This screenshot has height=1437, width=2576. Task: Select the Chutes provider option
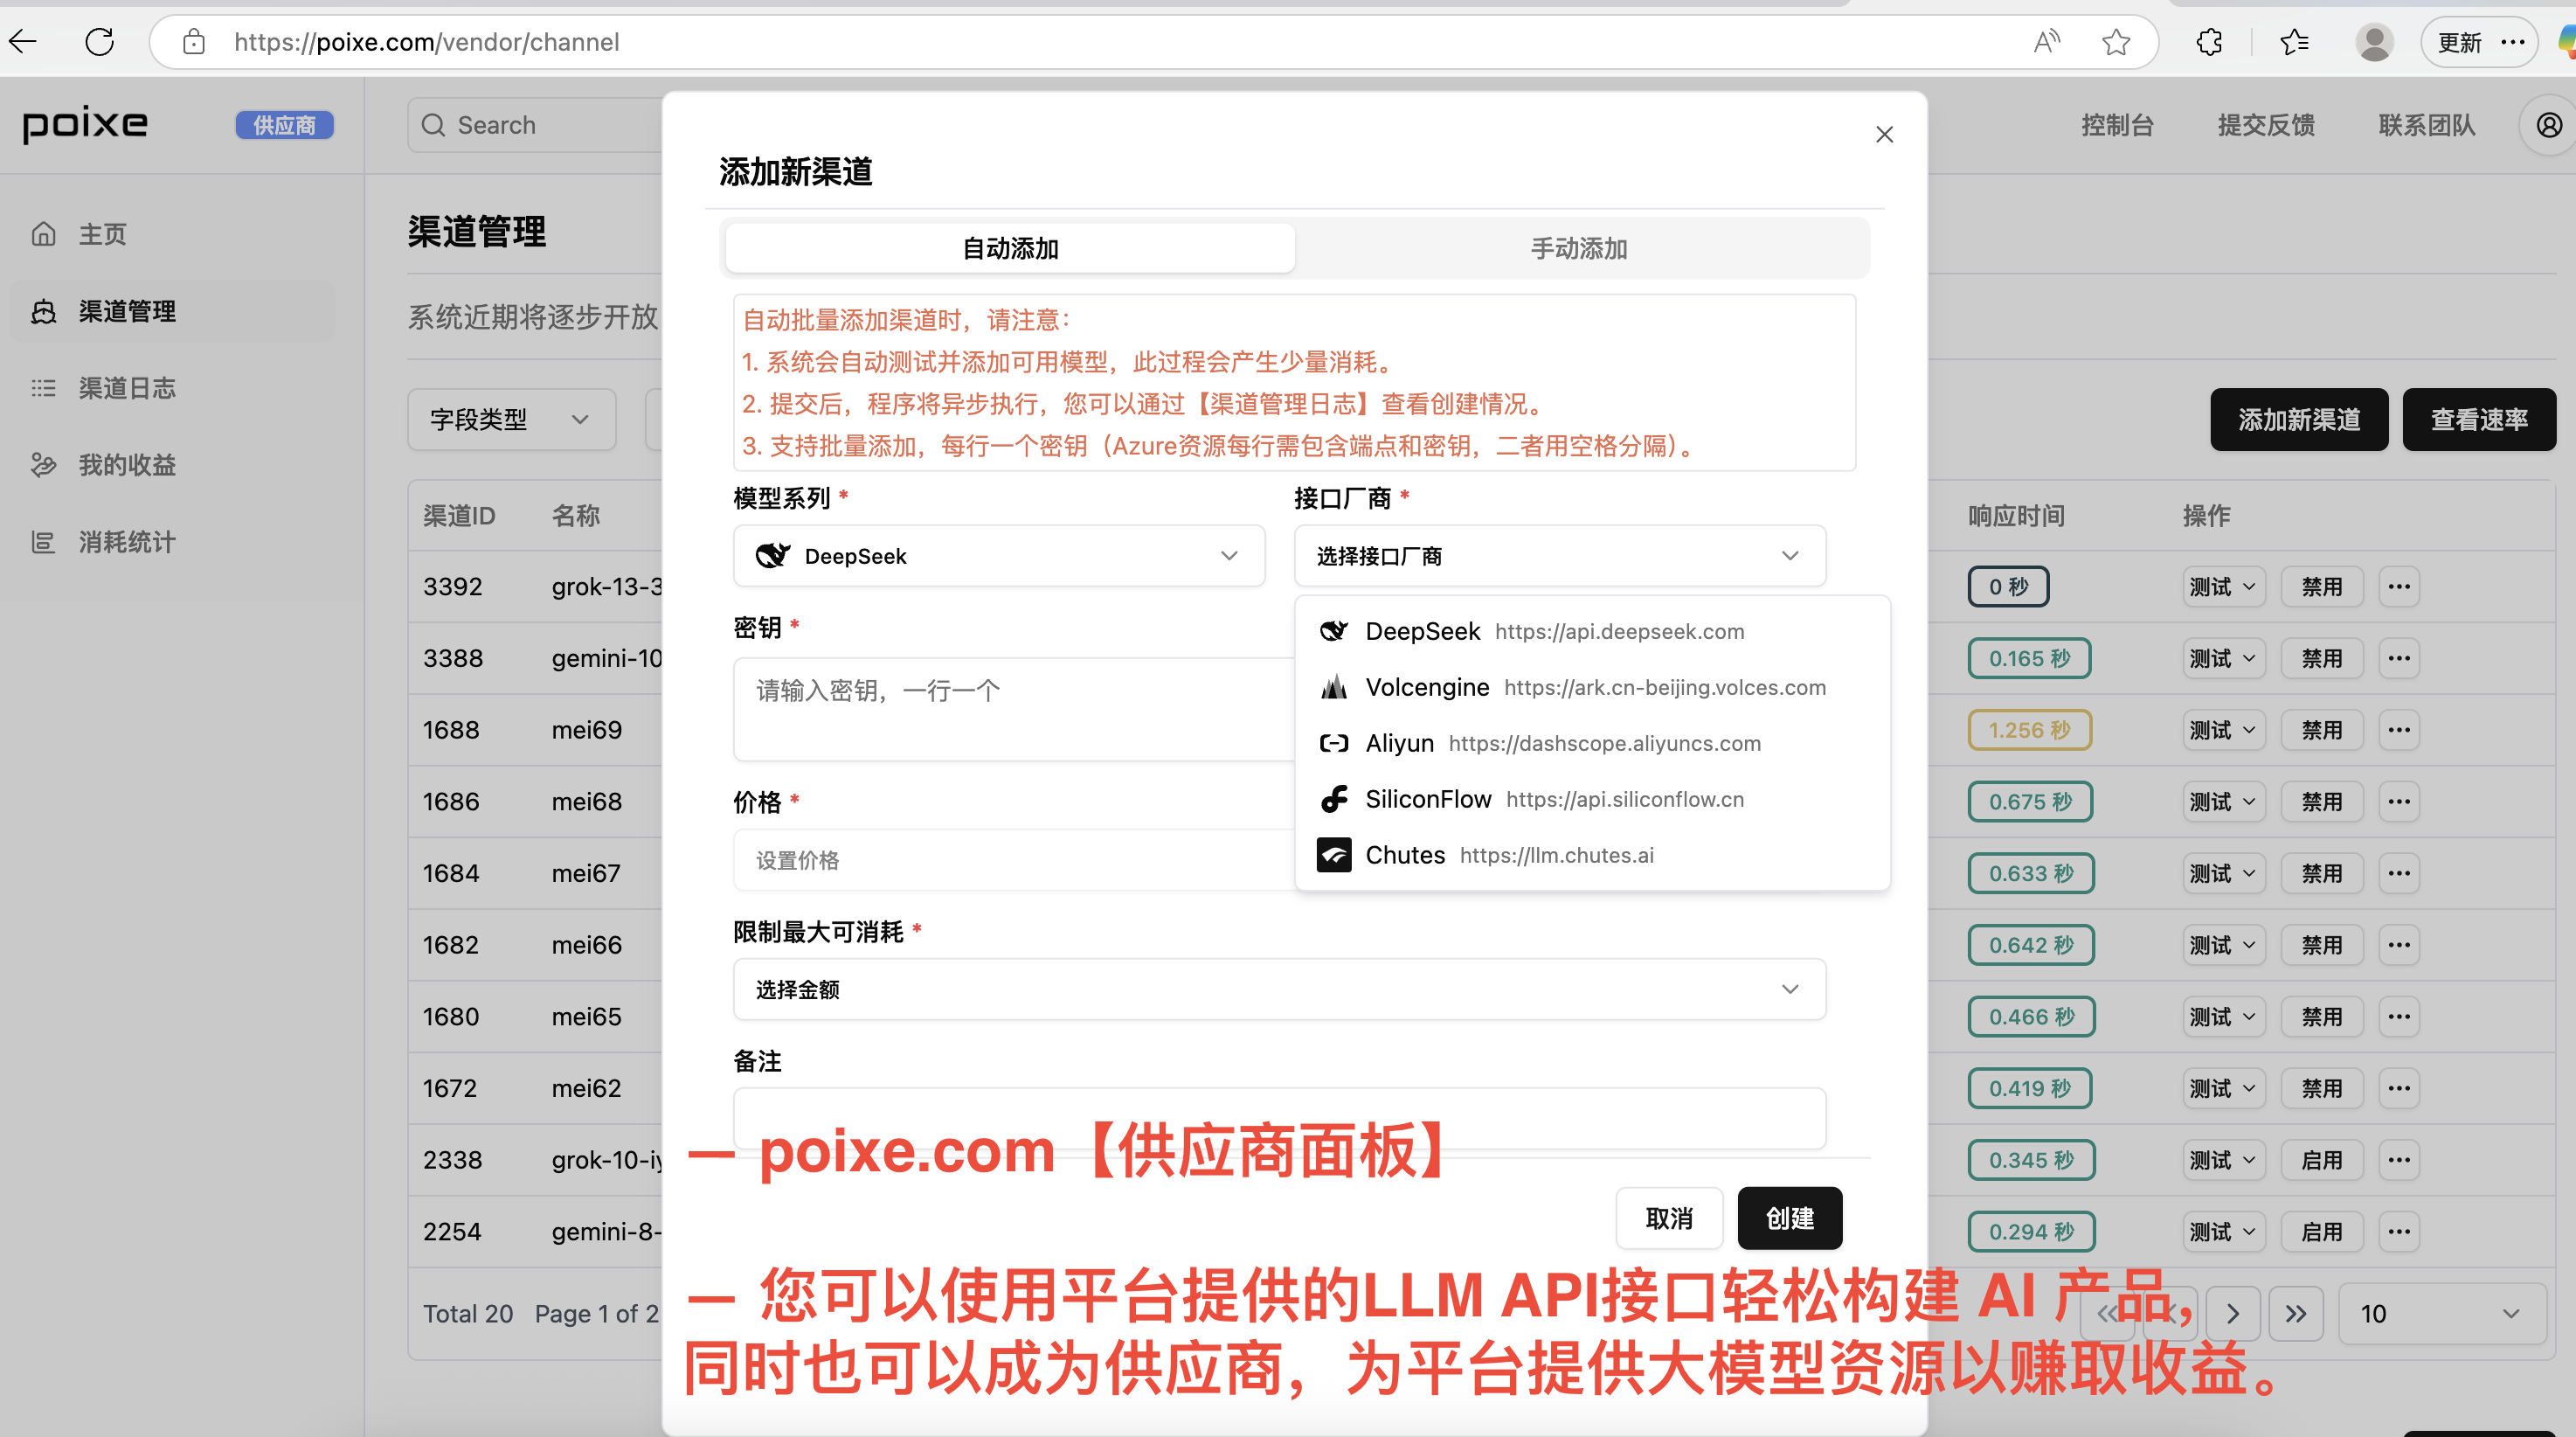click(1592, 855)
